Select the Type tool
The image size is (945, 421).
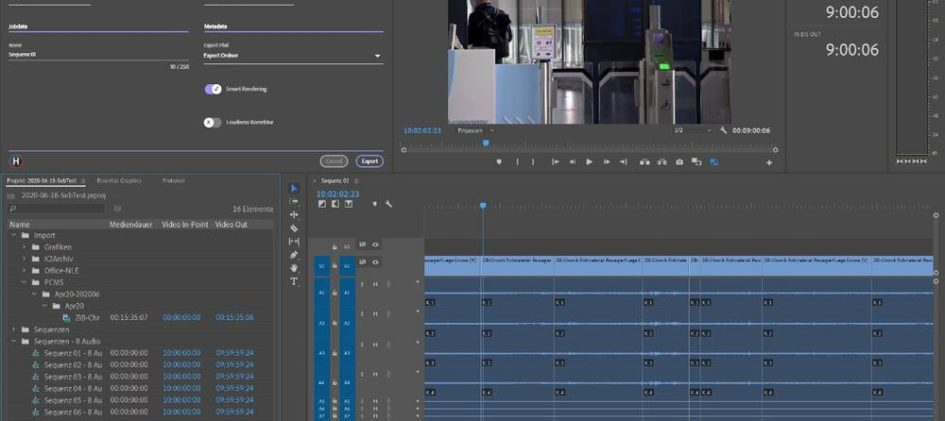[294, 281]
